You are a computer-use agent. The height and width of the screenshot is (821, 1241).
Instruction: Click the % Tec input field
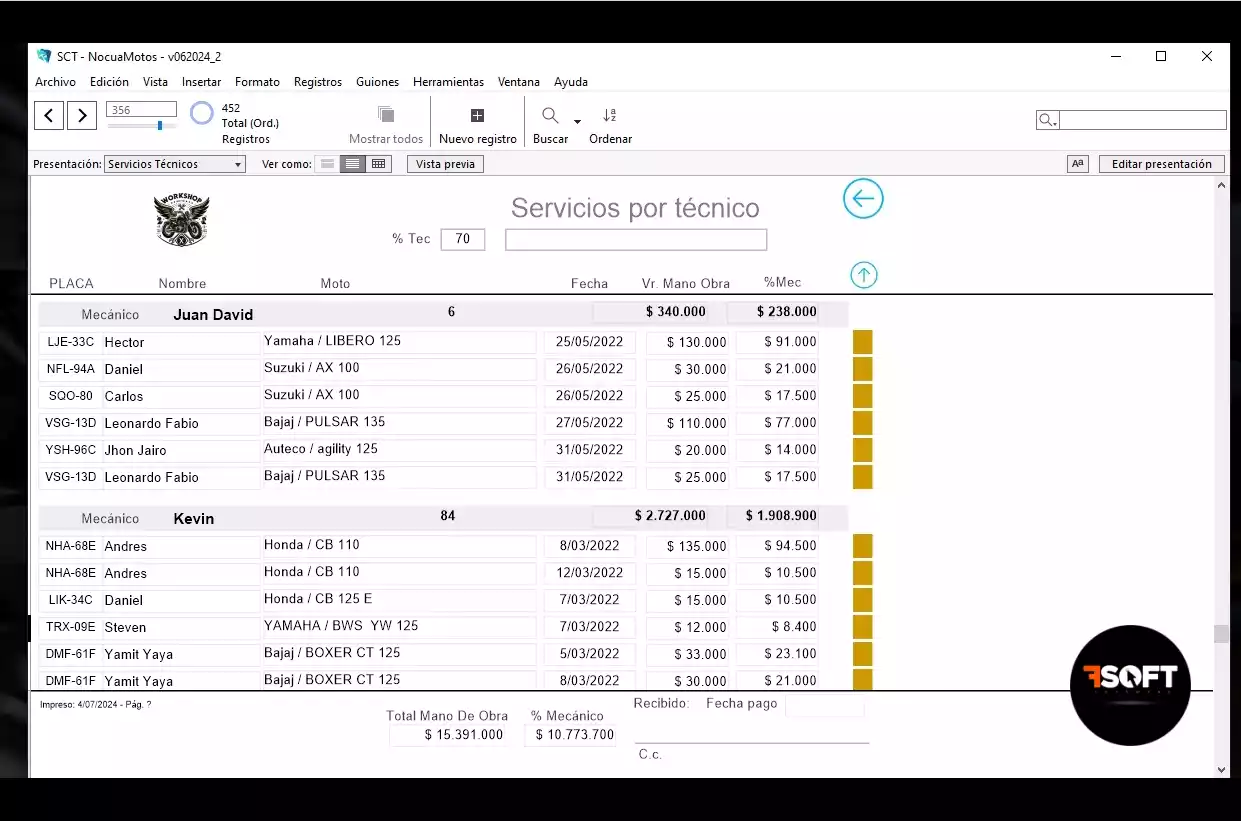pyautogui.click(x=462, y=239)
